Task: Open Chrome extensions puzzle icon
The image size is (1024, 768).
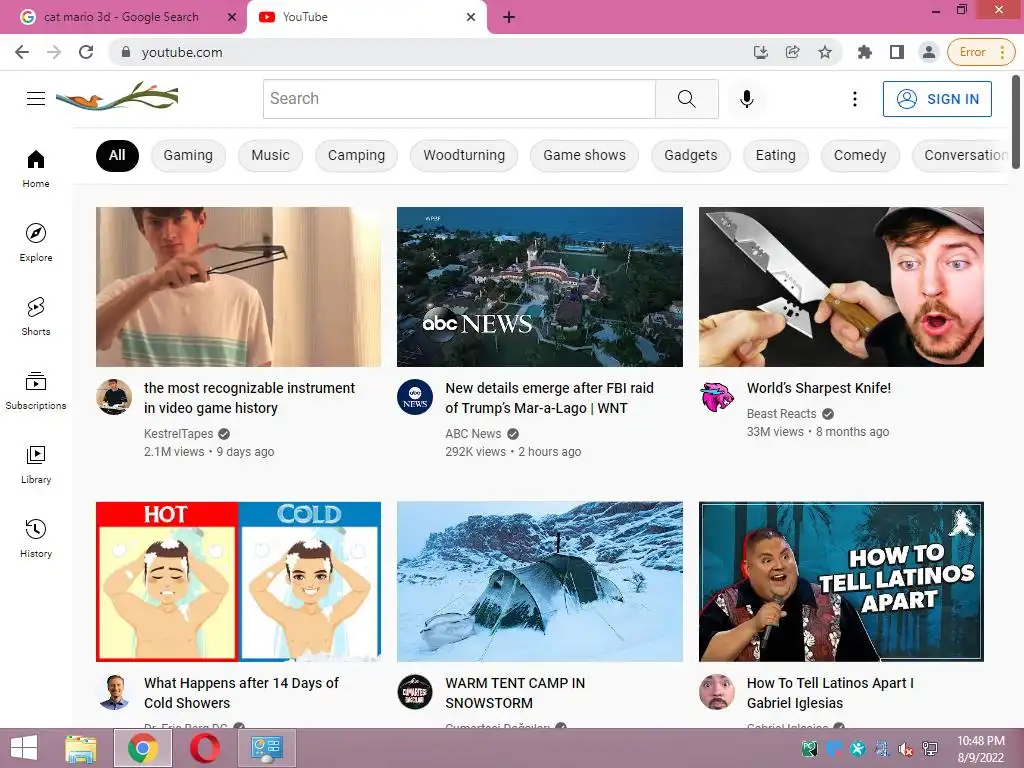Action: click(865, 52)
